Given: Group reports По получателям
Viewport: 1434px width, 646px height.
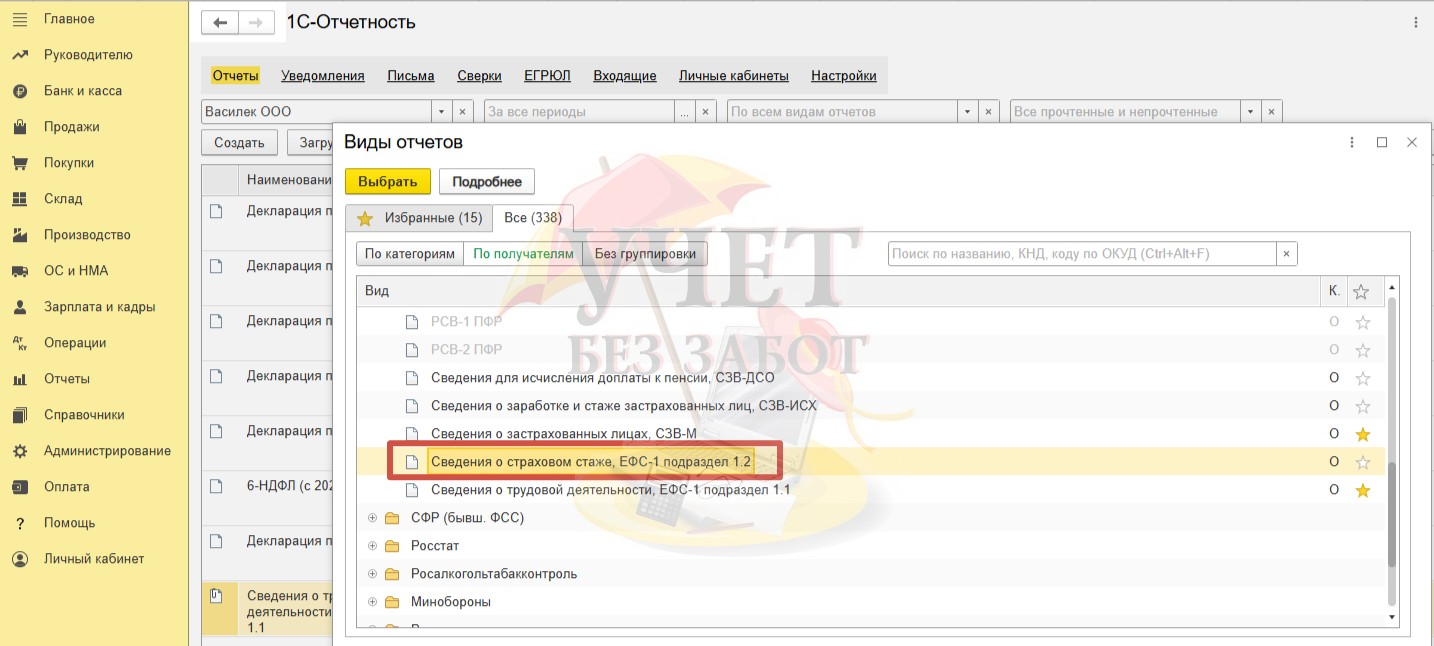Looking at the screenshot, I should (x=524, y=254).
